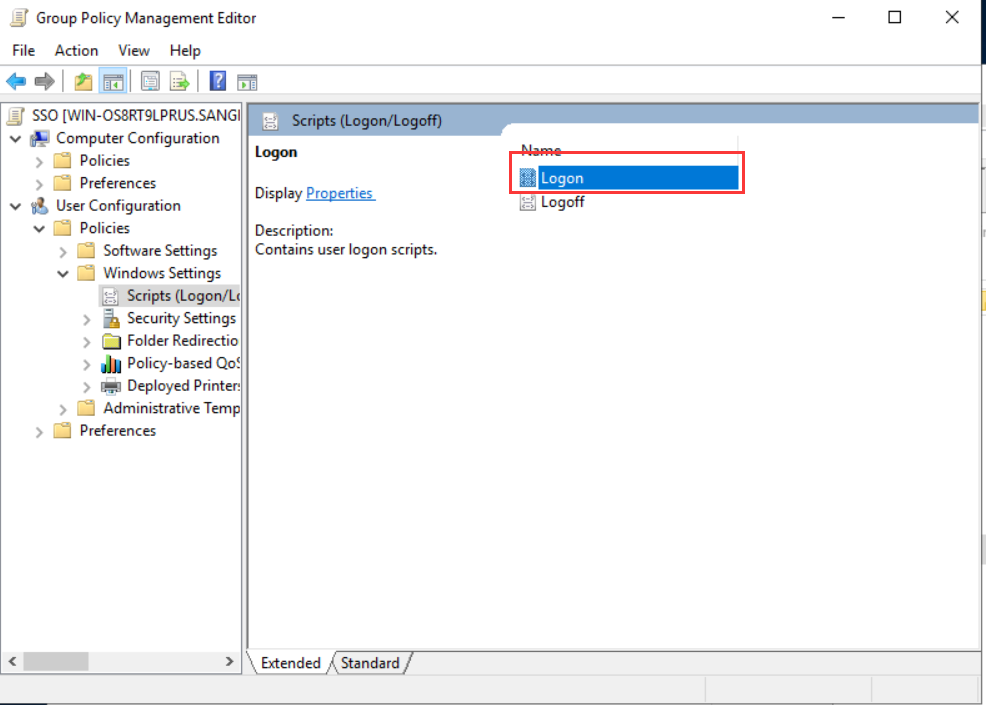Select the Logoff script item
986x705 pixels.
(x=562, y=202)
